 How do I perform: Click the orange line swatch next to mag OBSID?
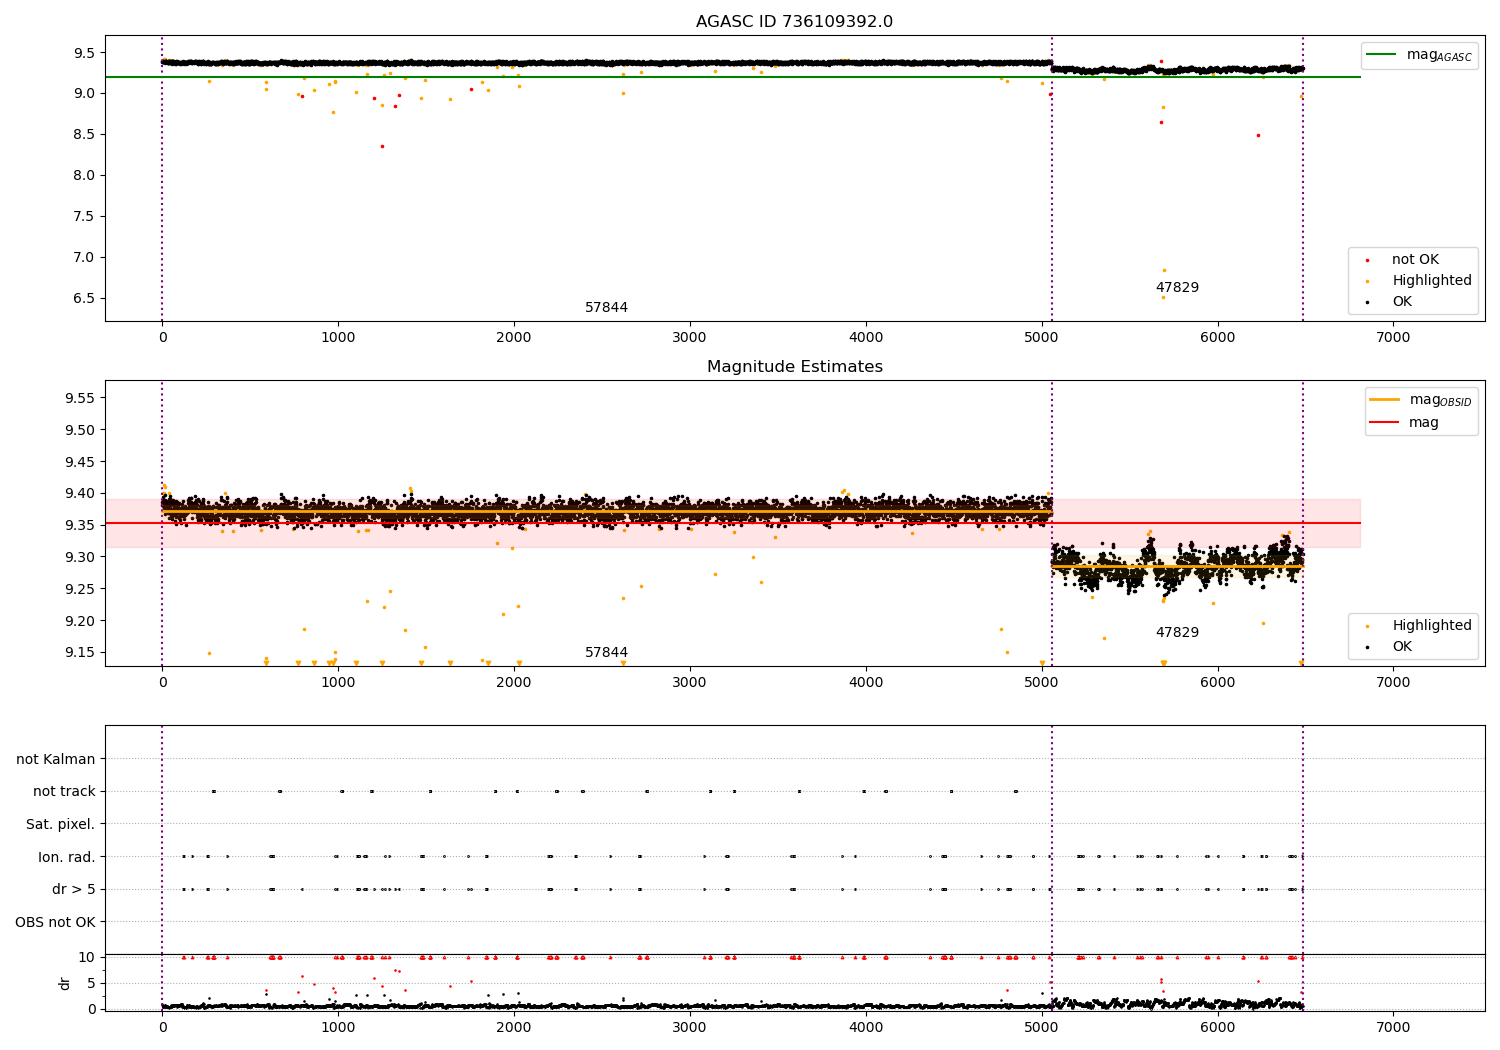point(1384,400)
